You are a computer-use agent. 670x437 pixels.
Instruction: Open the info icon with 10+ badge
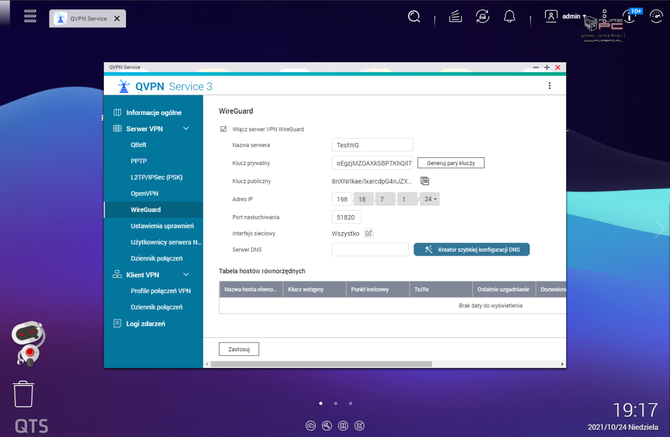pyautogui.click(x=631, y=16)
